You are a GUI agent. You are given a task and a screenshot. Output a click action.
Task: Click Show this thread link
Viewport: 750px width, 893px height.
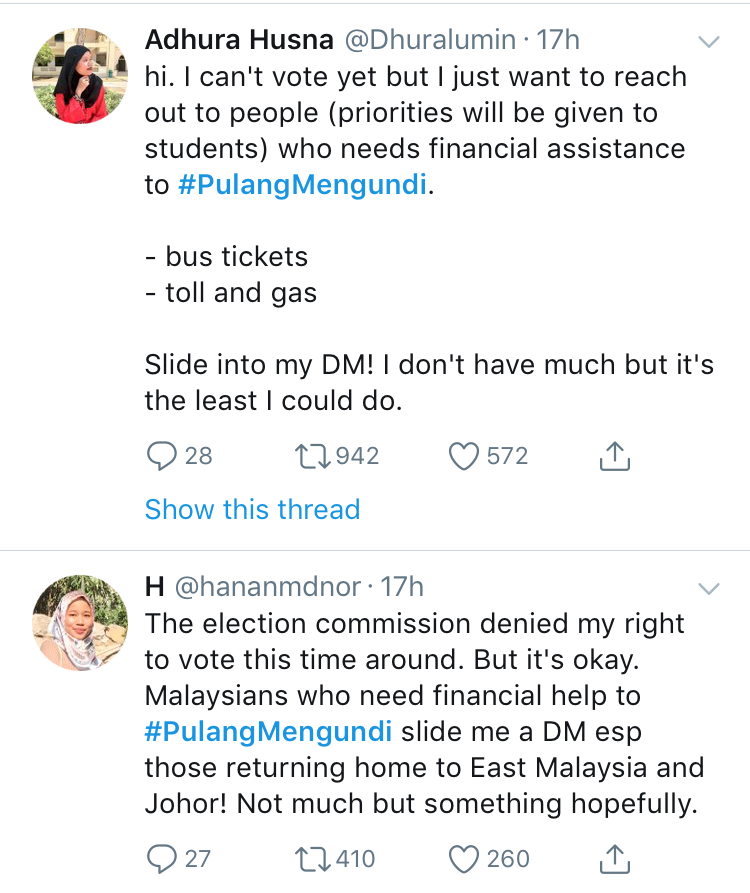pos(252,509)
